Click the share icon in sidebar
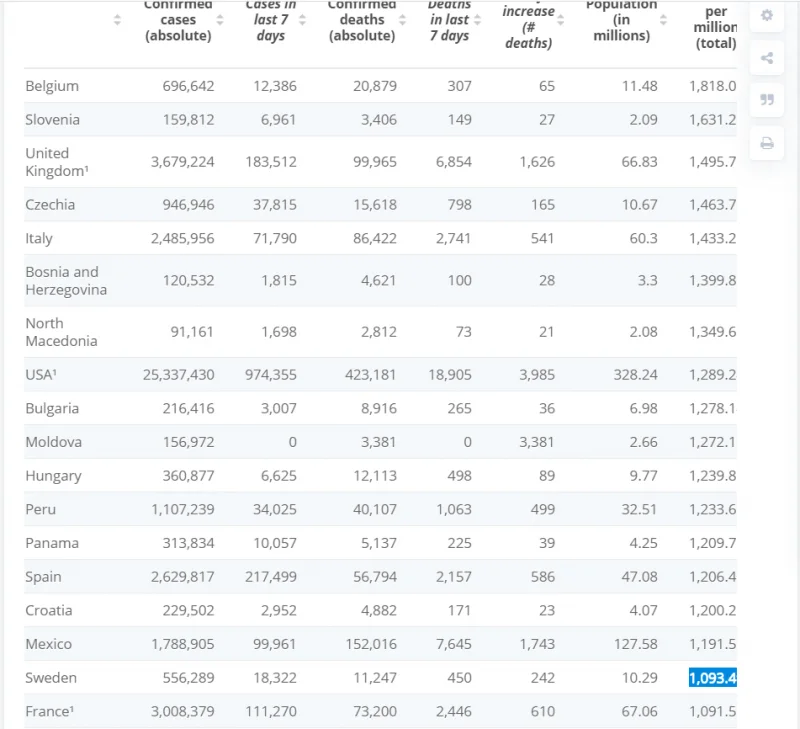 pos(766,58)
